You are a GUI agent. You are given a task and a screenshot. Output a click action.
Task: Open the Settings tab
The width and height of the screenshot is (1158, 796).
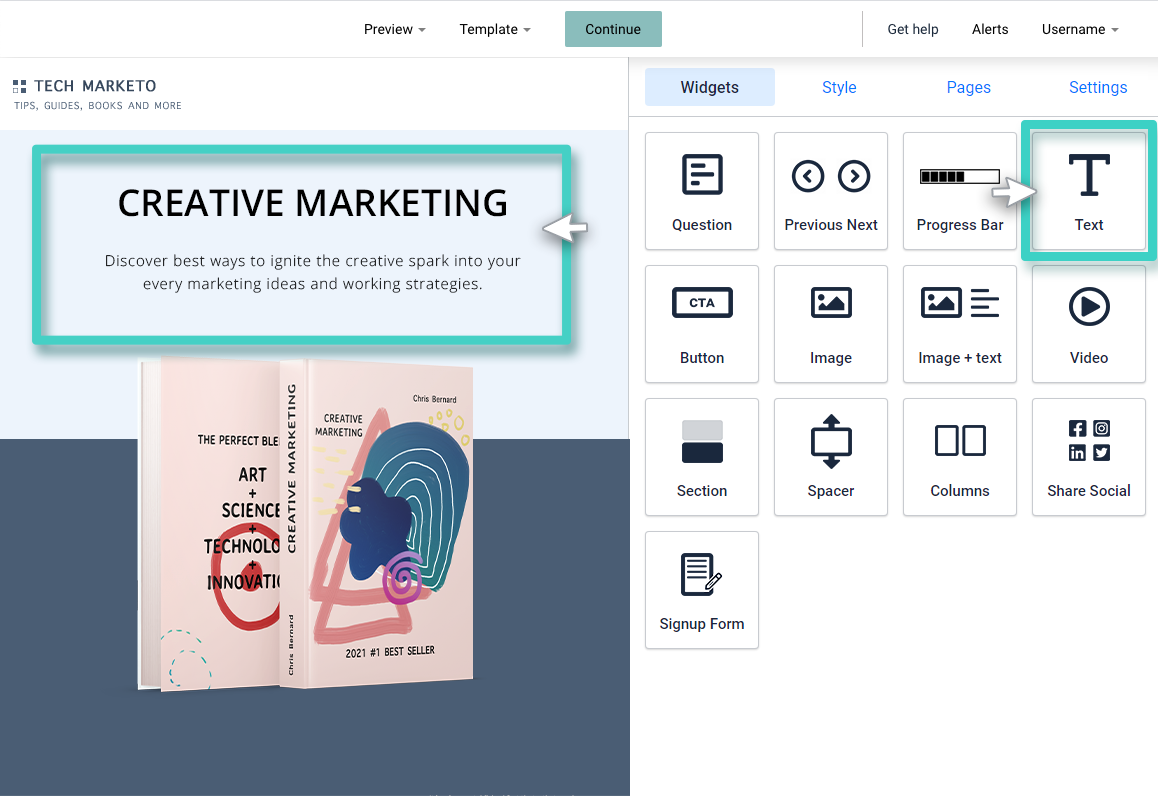pos(1097,87)
